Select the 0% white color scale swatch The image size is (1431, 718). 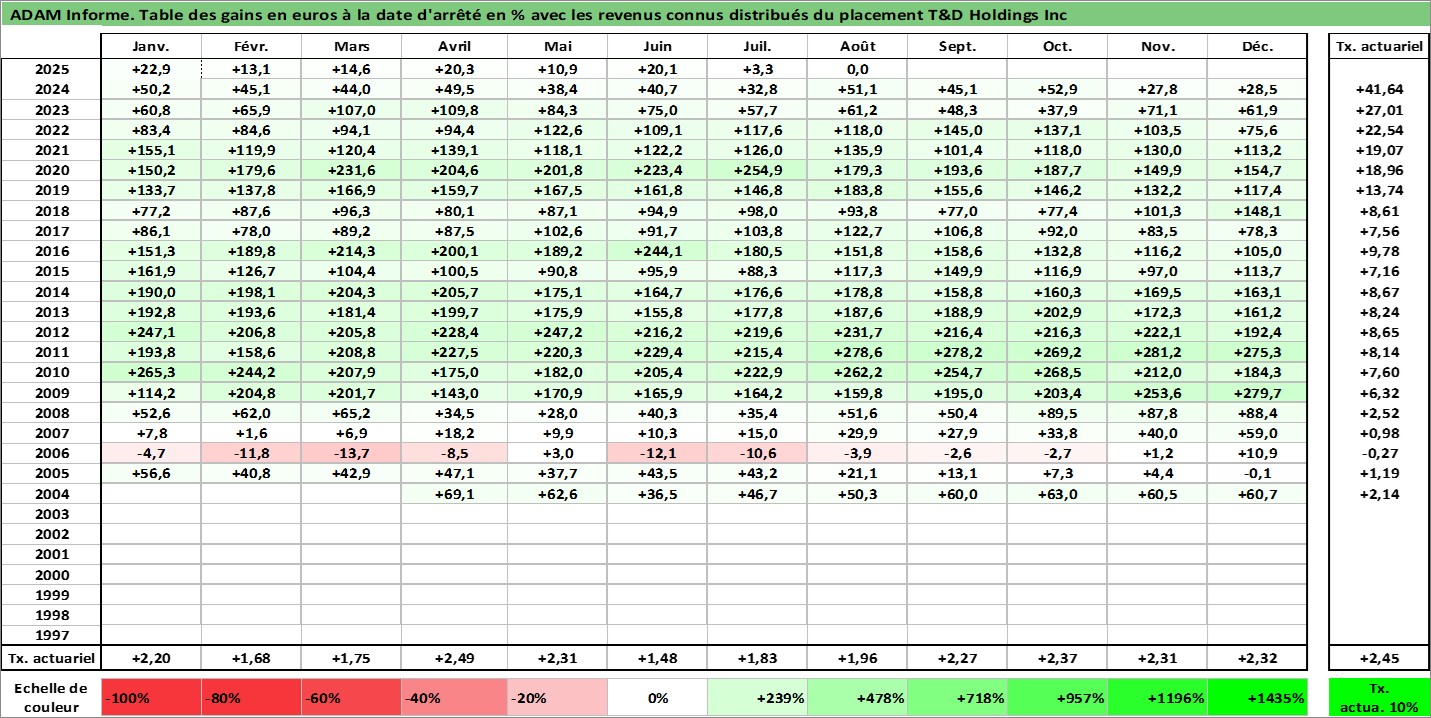tap(657, 698)
